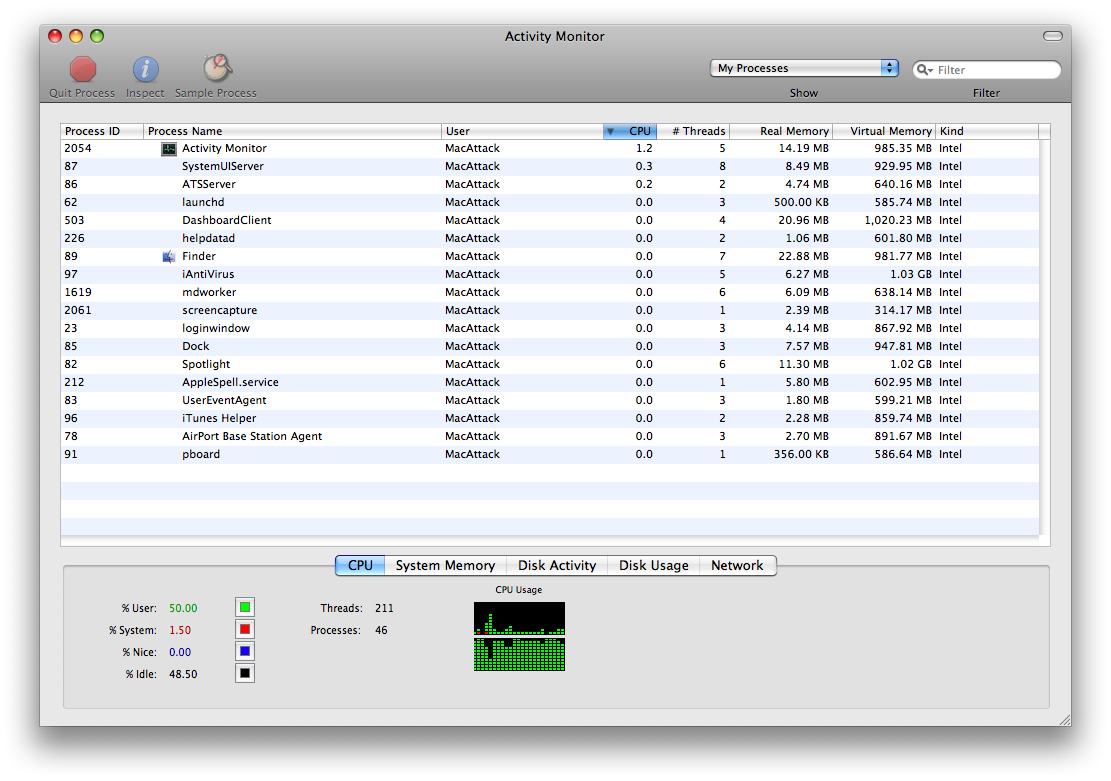
Task: Click the Quit Process stop-sign icon
Action: coord(83,69)
